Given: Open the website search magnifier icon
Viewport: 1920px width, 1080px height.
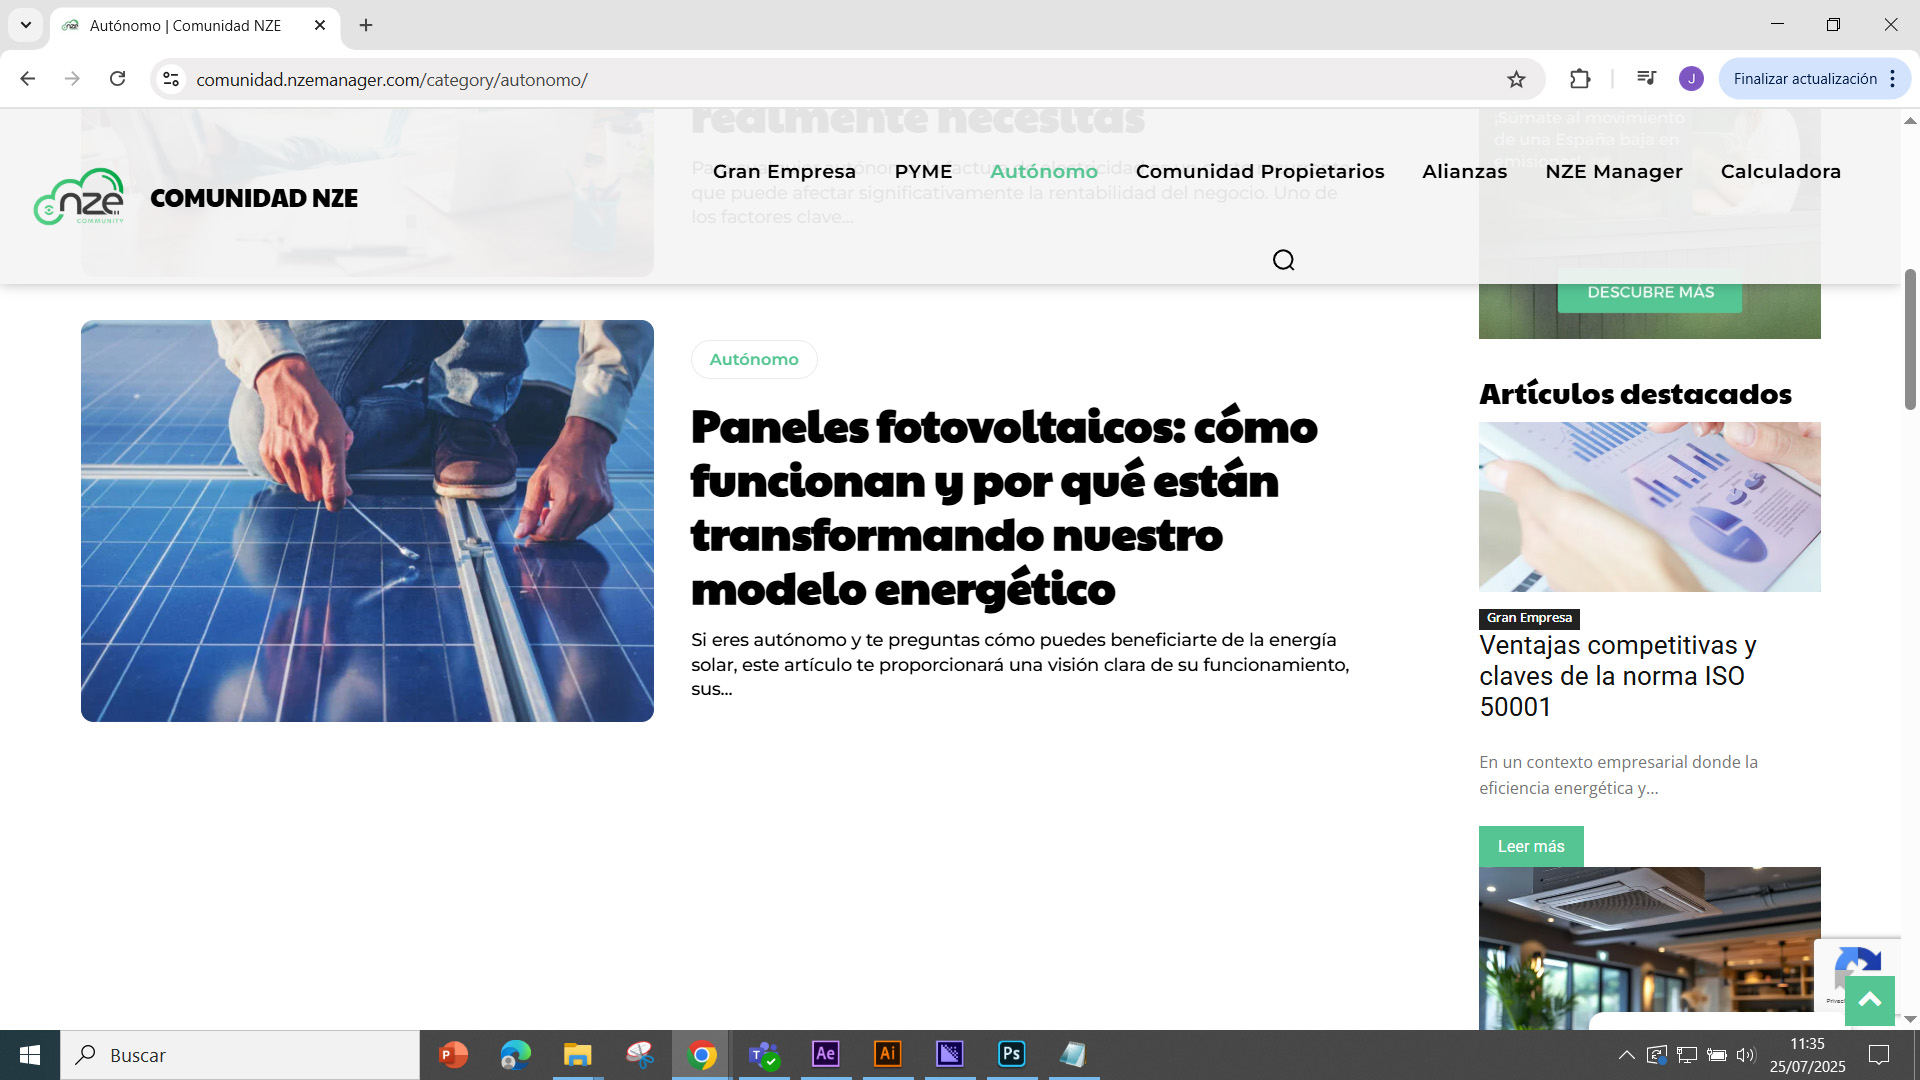Looking at the screenshot, I should tap(1283, 260).
